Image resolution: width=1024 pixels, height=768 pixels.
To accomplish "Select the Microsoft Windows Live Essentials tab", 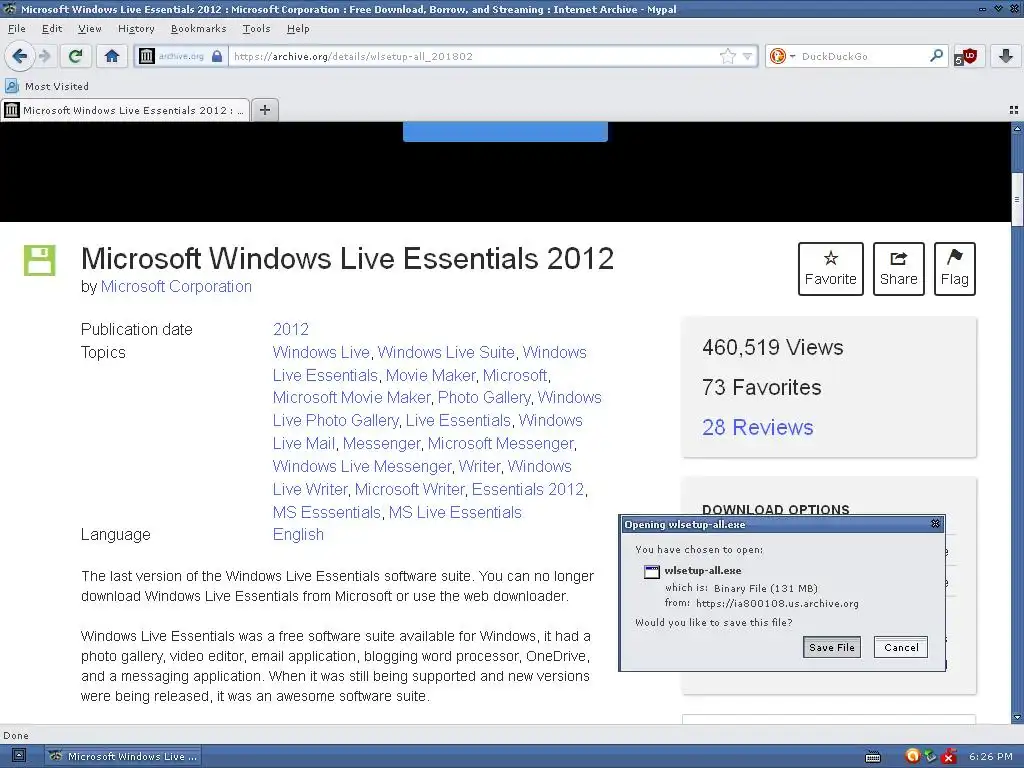I will pos(125,110).
